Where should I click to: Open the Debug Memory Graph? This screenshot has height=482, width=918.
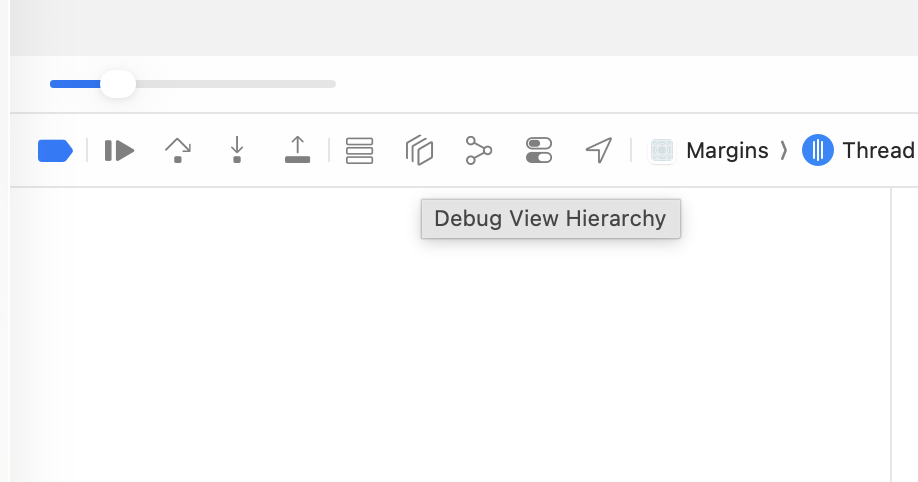(x=479, y=151)
